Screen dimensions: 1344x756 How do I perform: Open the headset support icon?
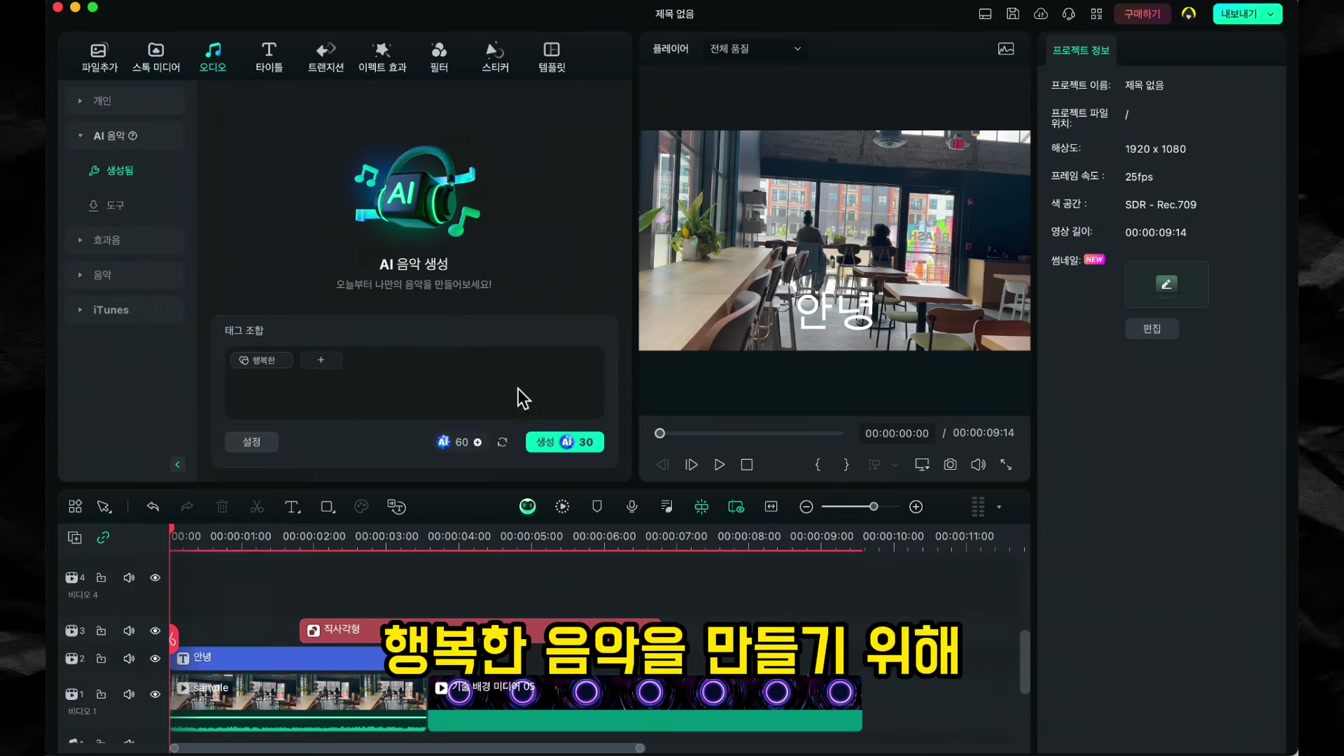1069,14
